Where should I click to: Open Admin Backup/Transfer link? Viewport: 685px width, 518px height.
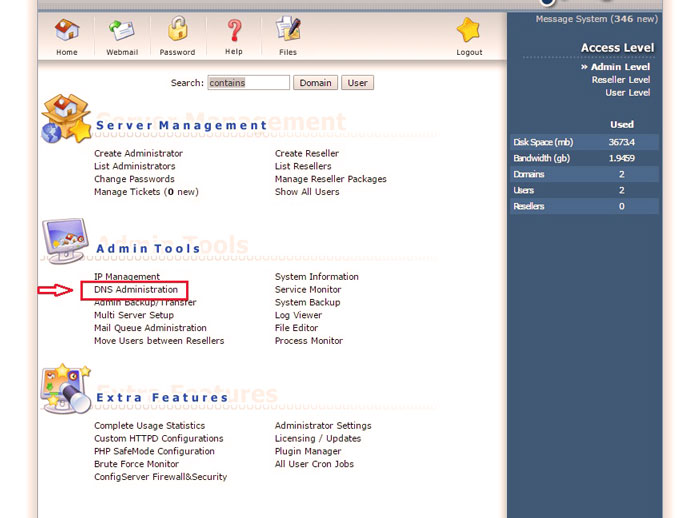click(x=145, y=302)
